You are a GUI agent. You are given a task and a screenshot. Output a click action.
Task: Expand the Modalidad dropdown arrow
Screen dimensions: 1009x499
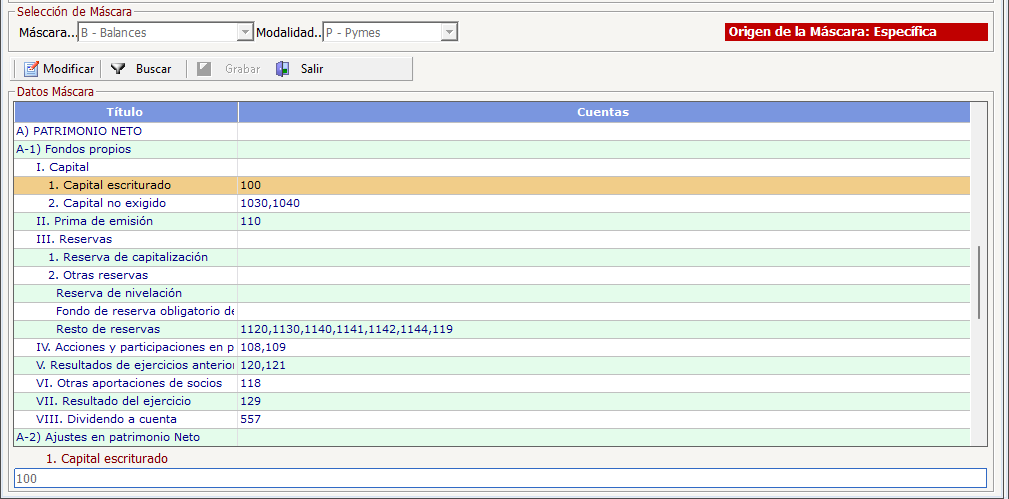pos(449,32)
